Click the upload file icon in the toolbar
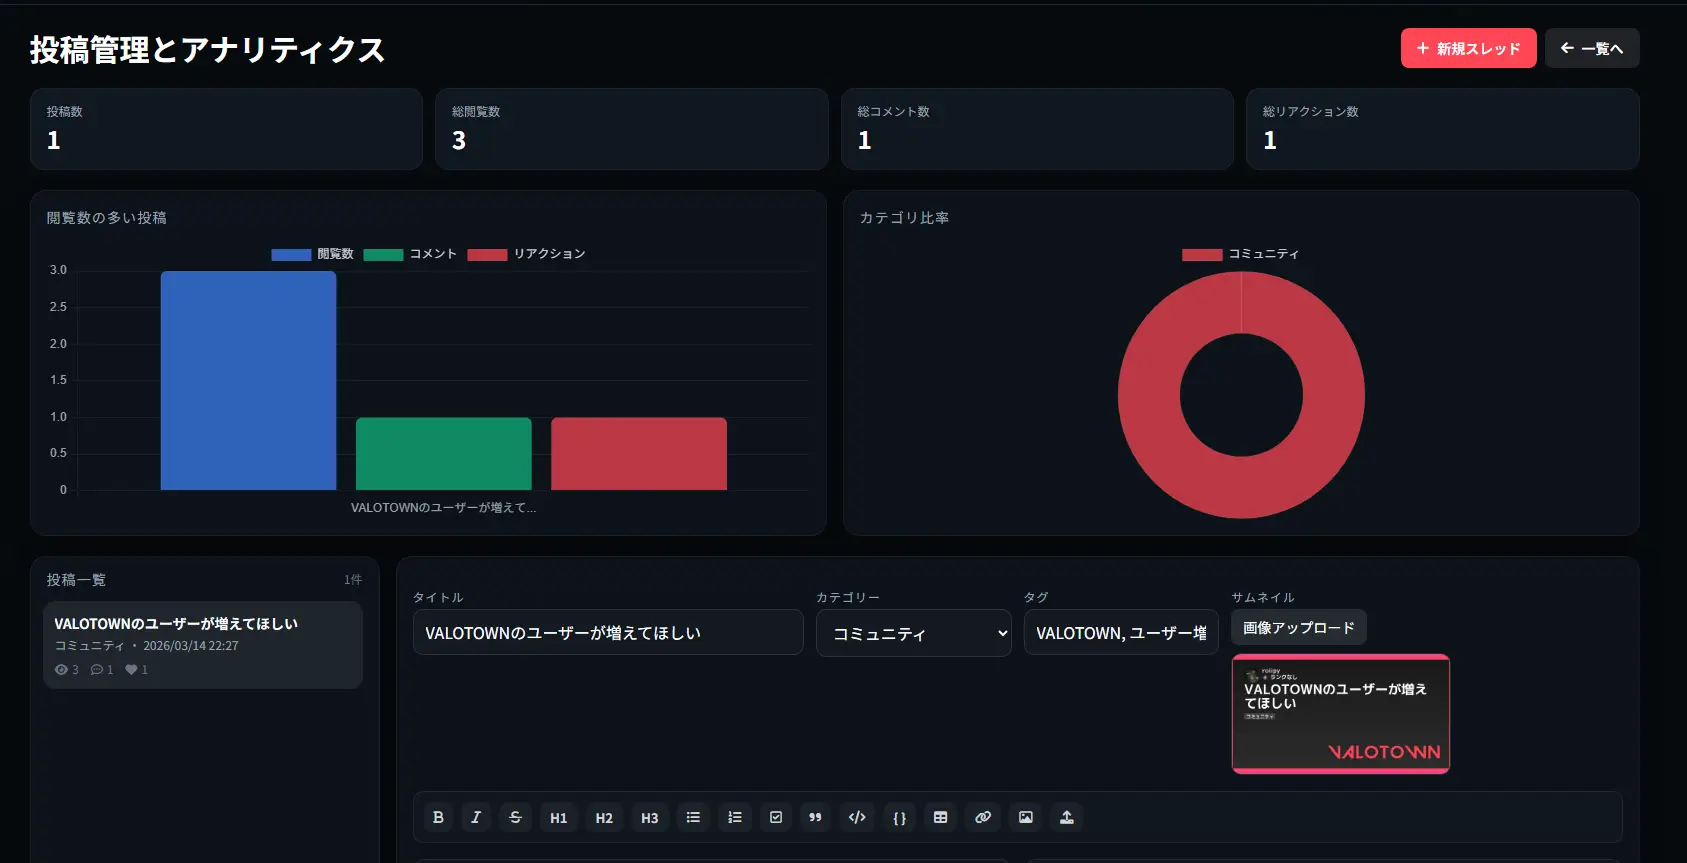The height and width of the screenshot is (863, 1687). 1067,817
